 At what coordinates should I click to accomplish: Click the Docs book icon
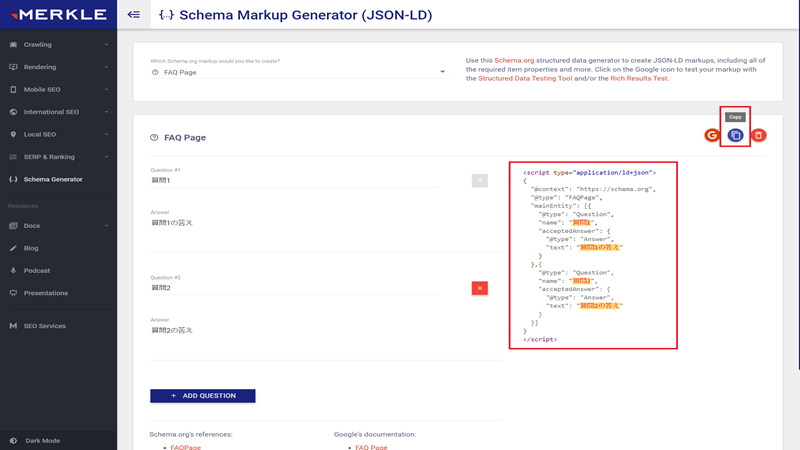(x=13, y=226)
